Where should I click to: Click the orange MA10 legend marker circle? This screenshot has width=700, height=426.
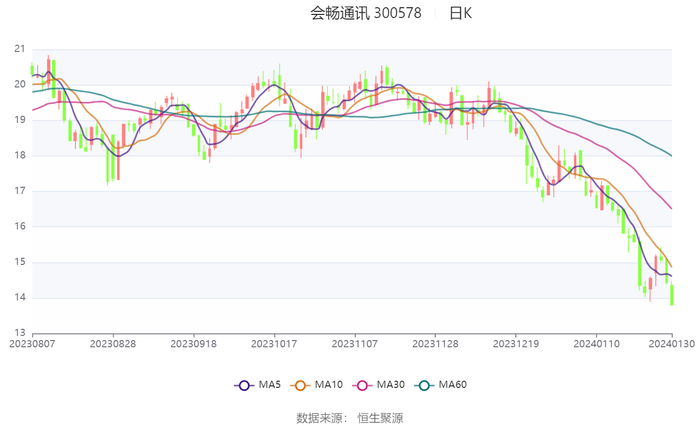pyautogui.click(x=300, y=385)
